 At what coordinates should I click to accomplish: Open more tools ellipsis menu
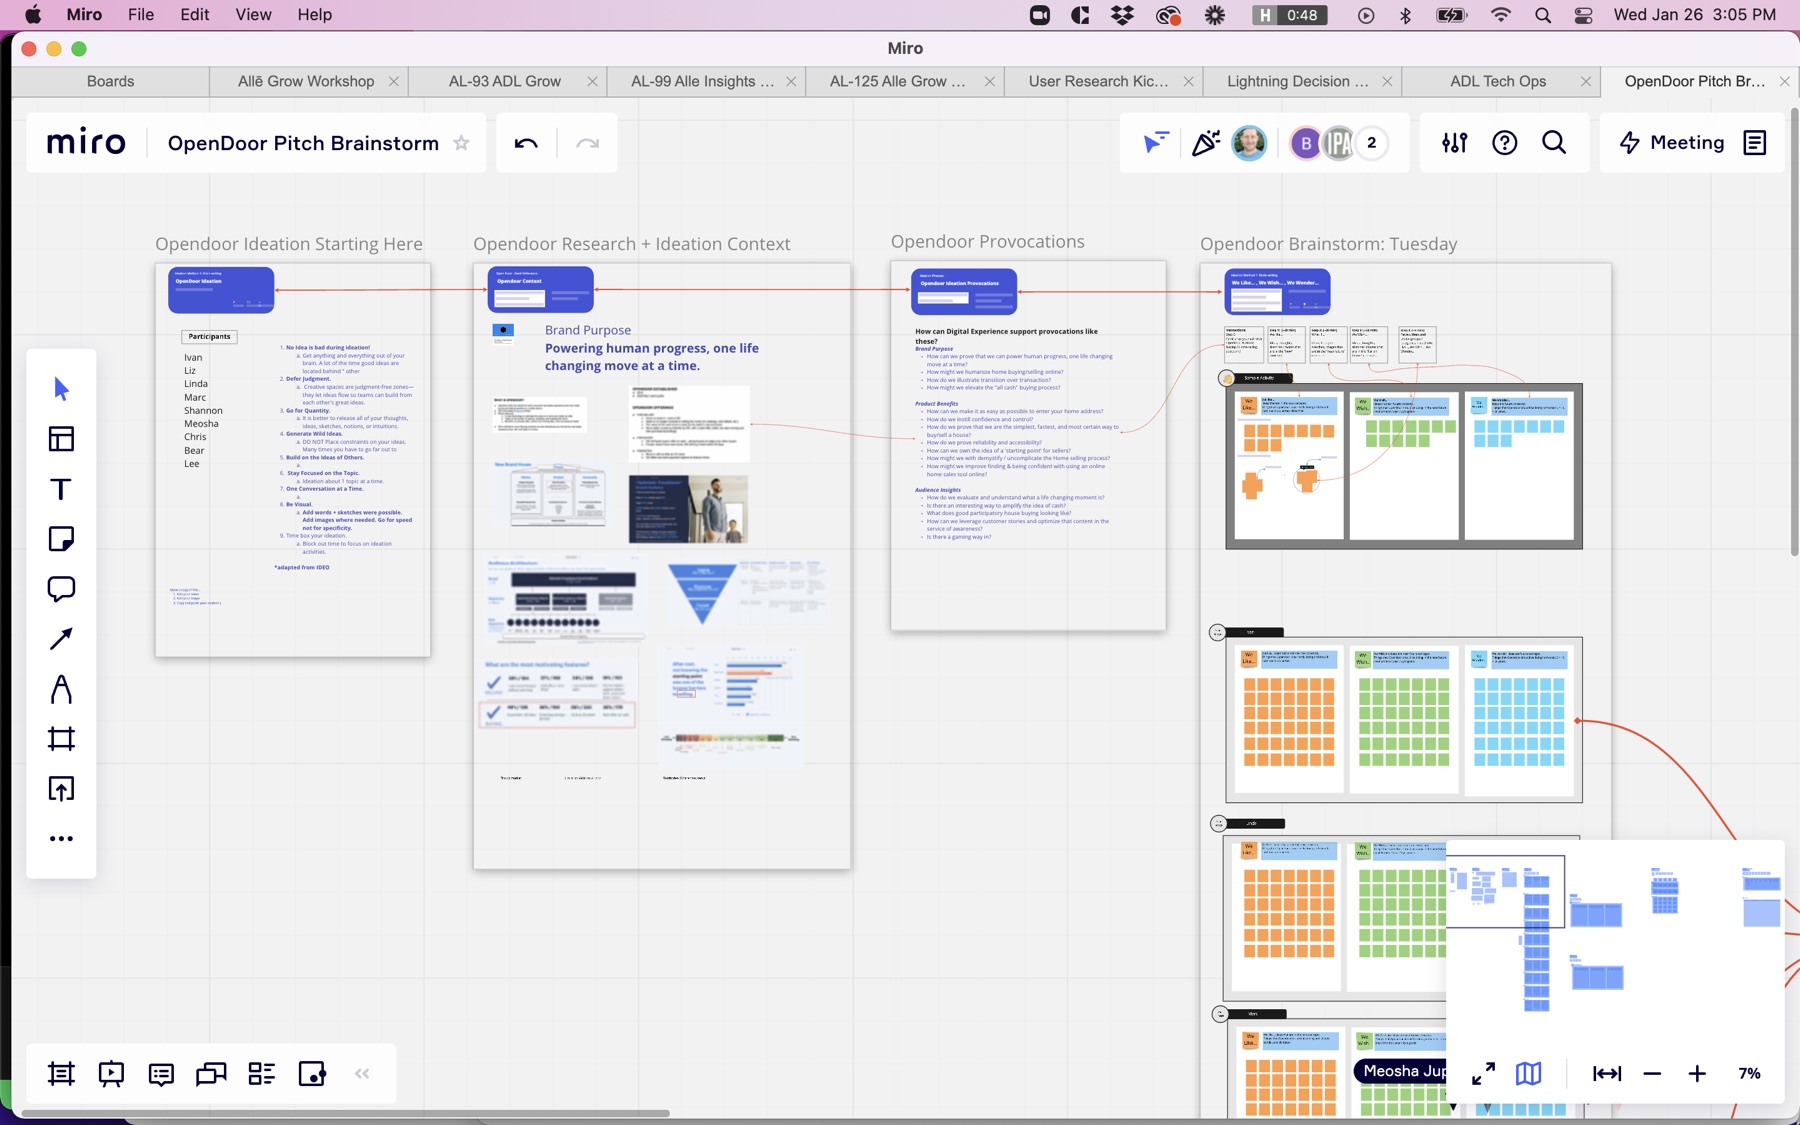(61, 839)
